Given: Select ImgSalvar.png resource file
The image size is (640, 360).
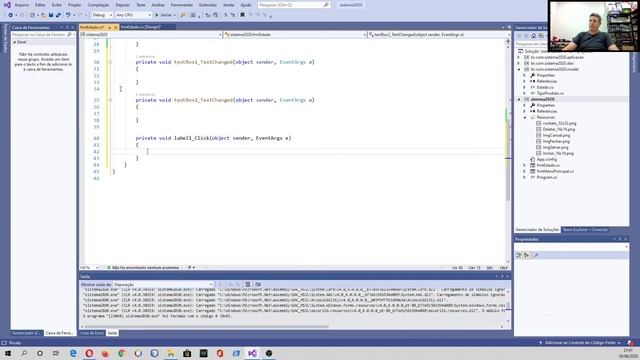Looking at the screenshot, I should tap(556, 147).
